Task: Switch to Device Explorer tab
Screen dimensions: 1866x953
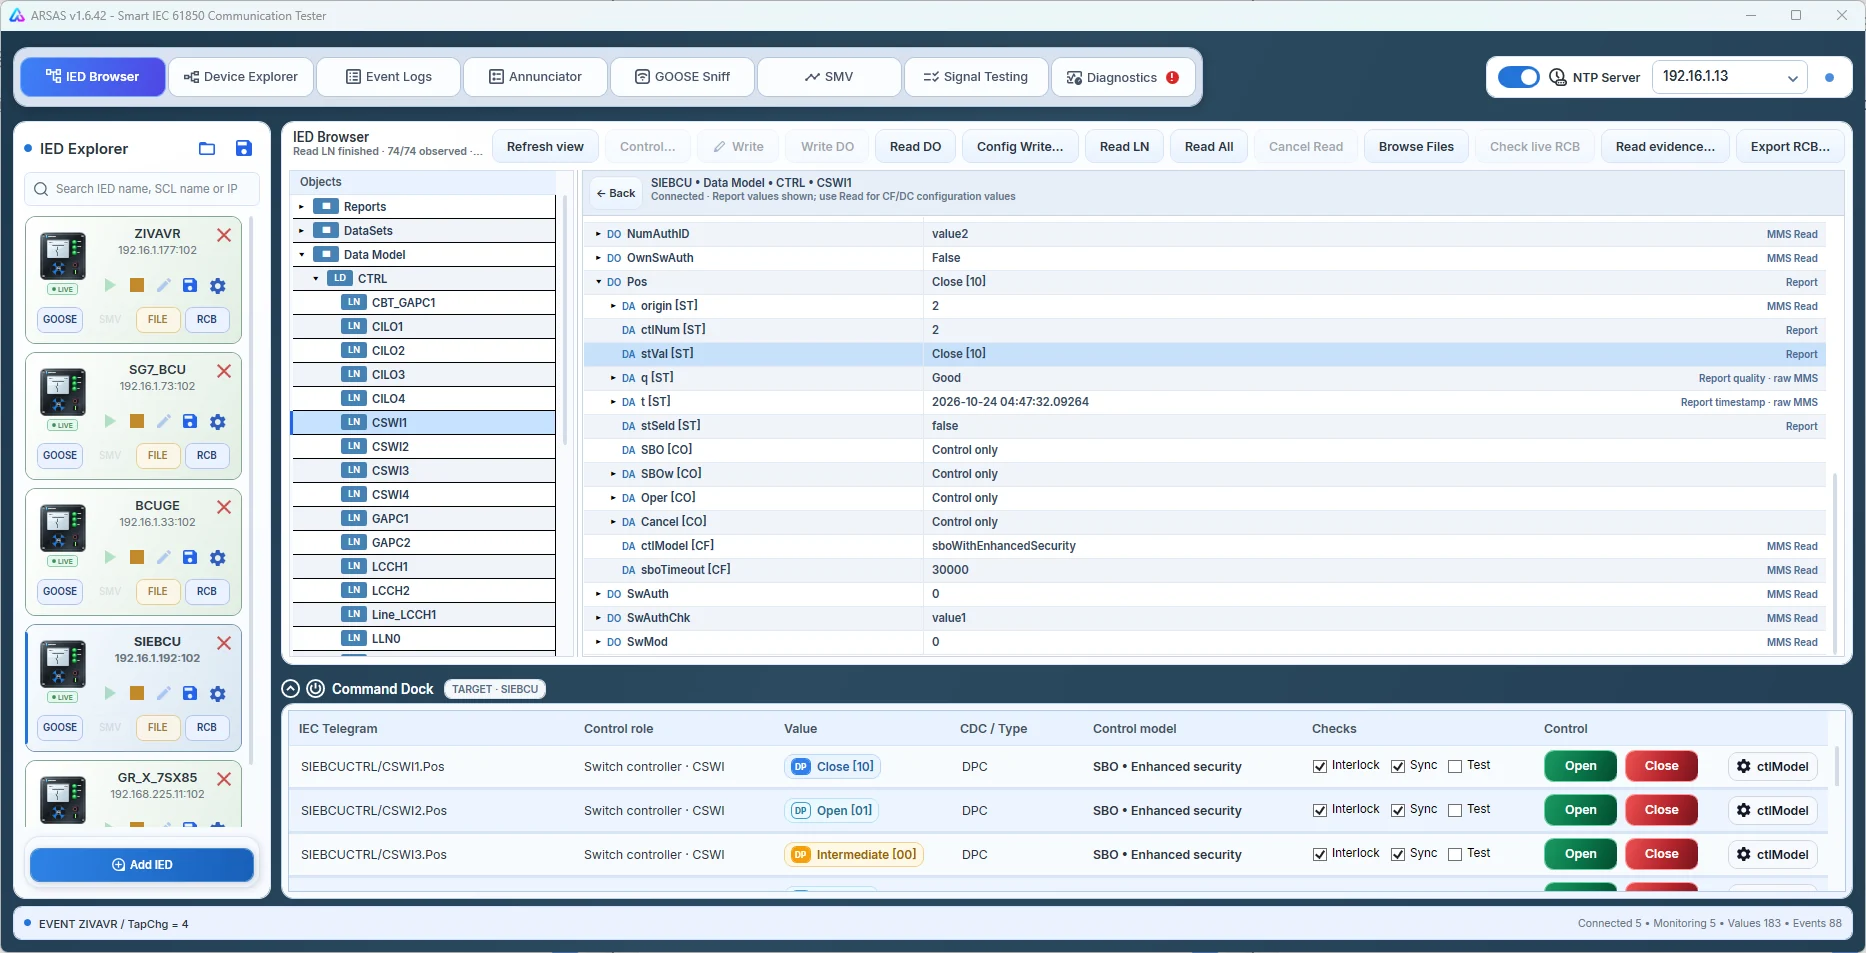Action: (x=241, y=77)
